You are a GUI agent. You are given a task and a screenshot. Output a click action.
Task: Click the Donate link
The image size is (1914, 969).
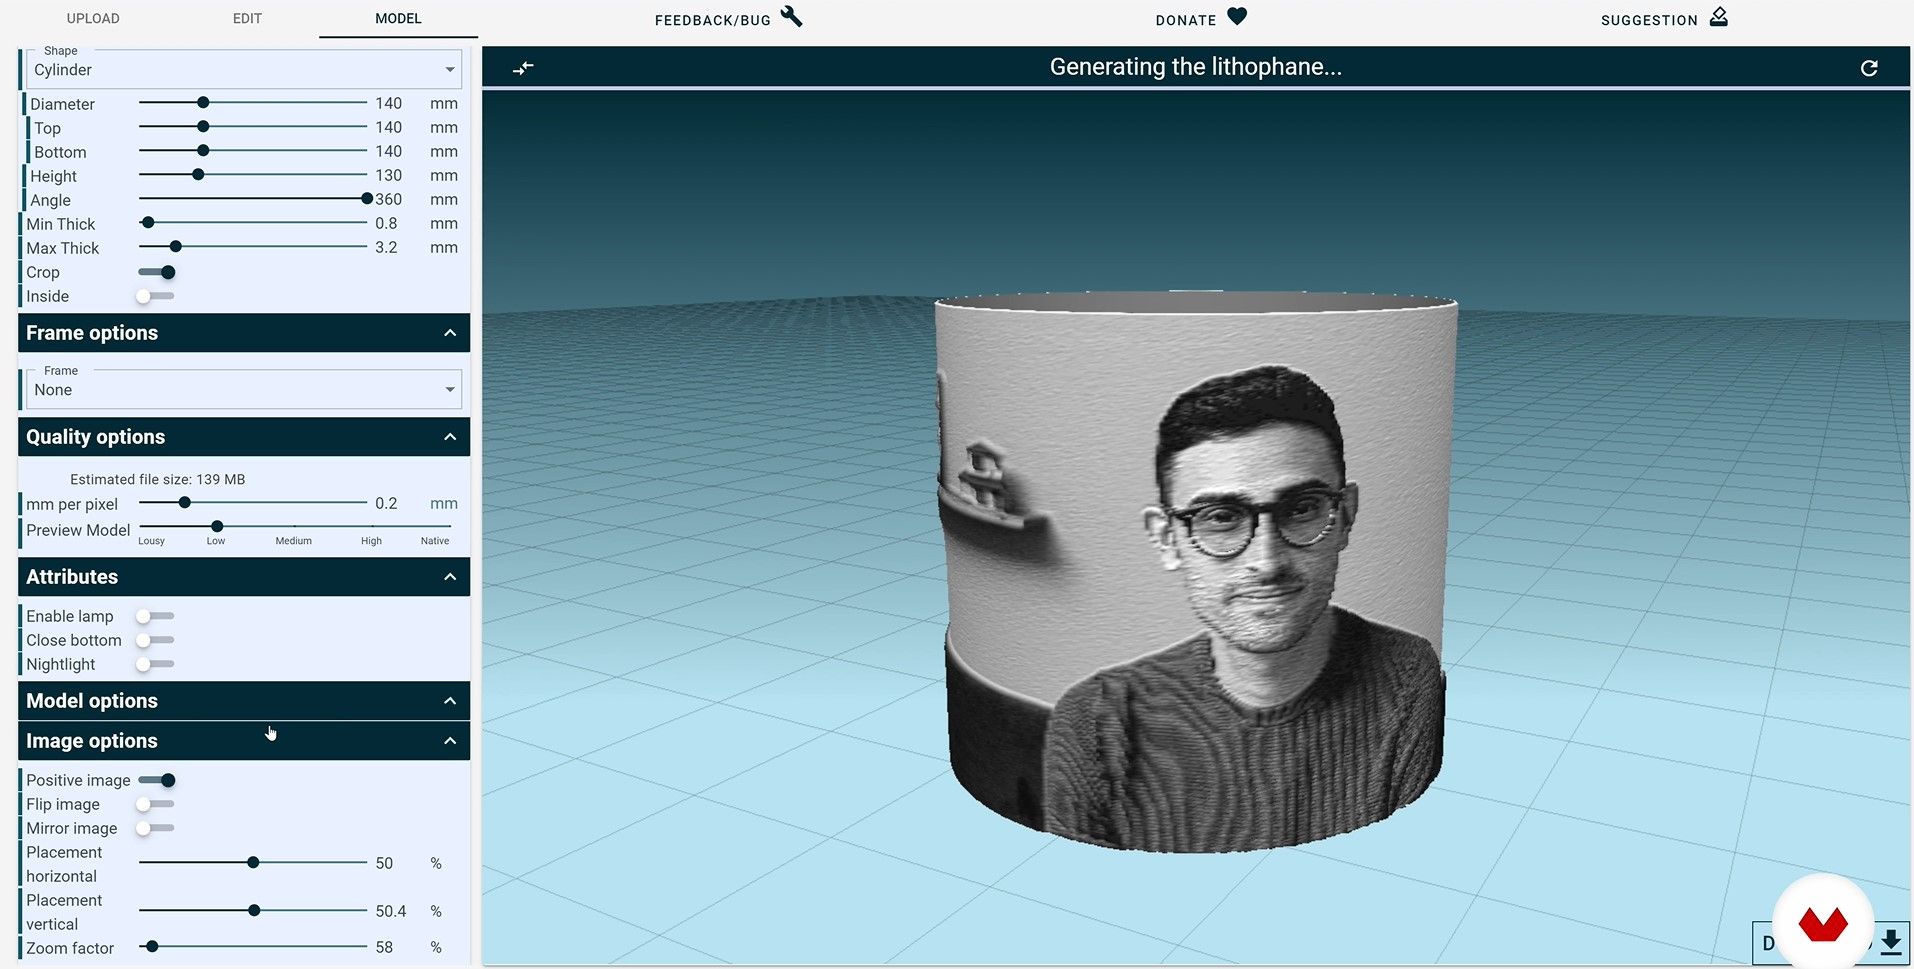coord(1185,20)
